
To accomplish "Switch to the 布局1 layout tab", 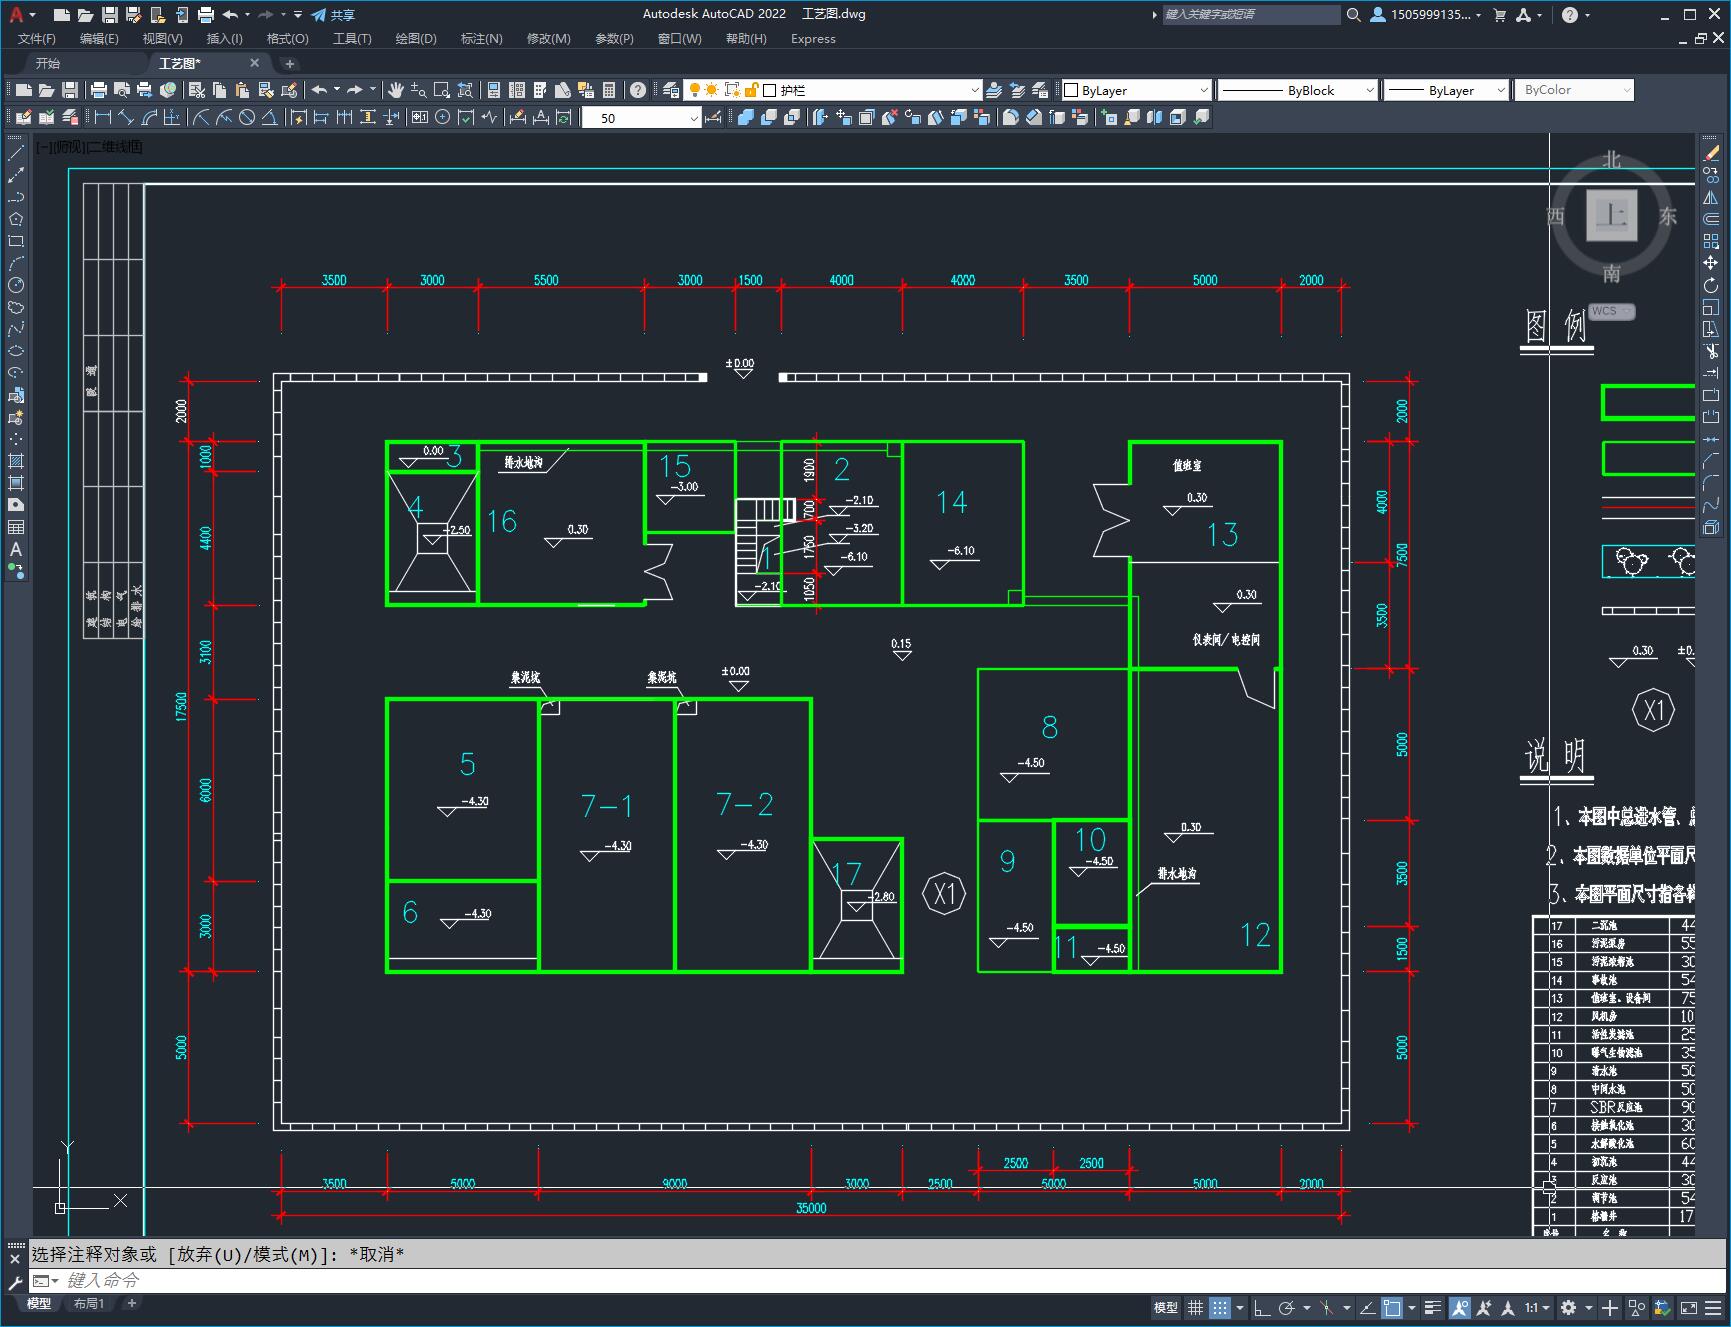I will [x=89, y=1303].
